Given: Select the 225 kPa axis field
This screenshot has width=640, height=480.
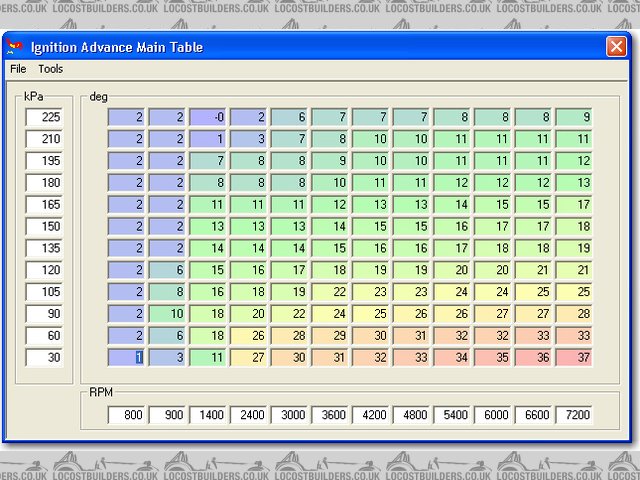Looking at the screenshot, I should [x=45, y=117].
